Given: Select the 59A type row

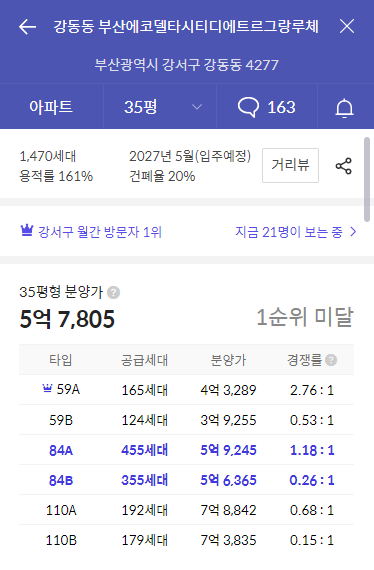Looking at the screenshot, I should click(x=186, y=390).
